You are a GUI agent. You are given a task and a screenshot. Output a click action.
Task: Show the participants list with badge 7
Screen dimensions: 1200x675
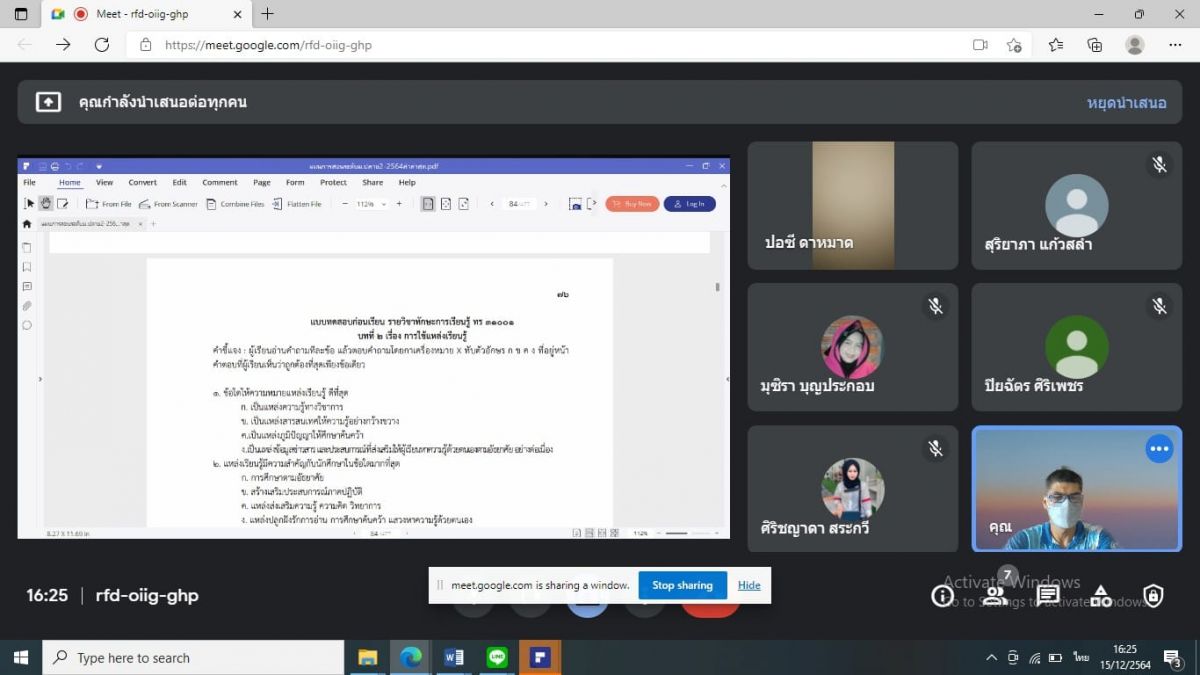[x=995, y=596]
